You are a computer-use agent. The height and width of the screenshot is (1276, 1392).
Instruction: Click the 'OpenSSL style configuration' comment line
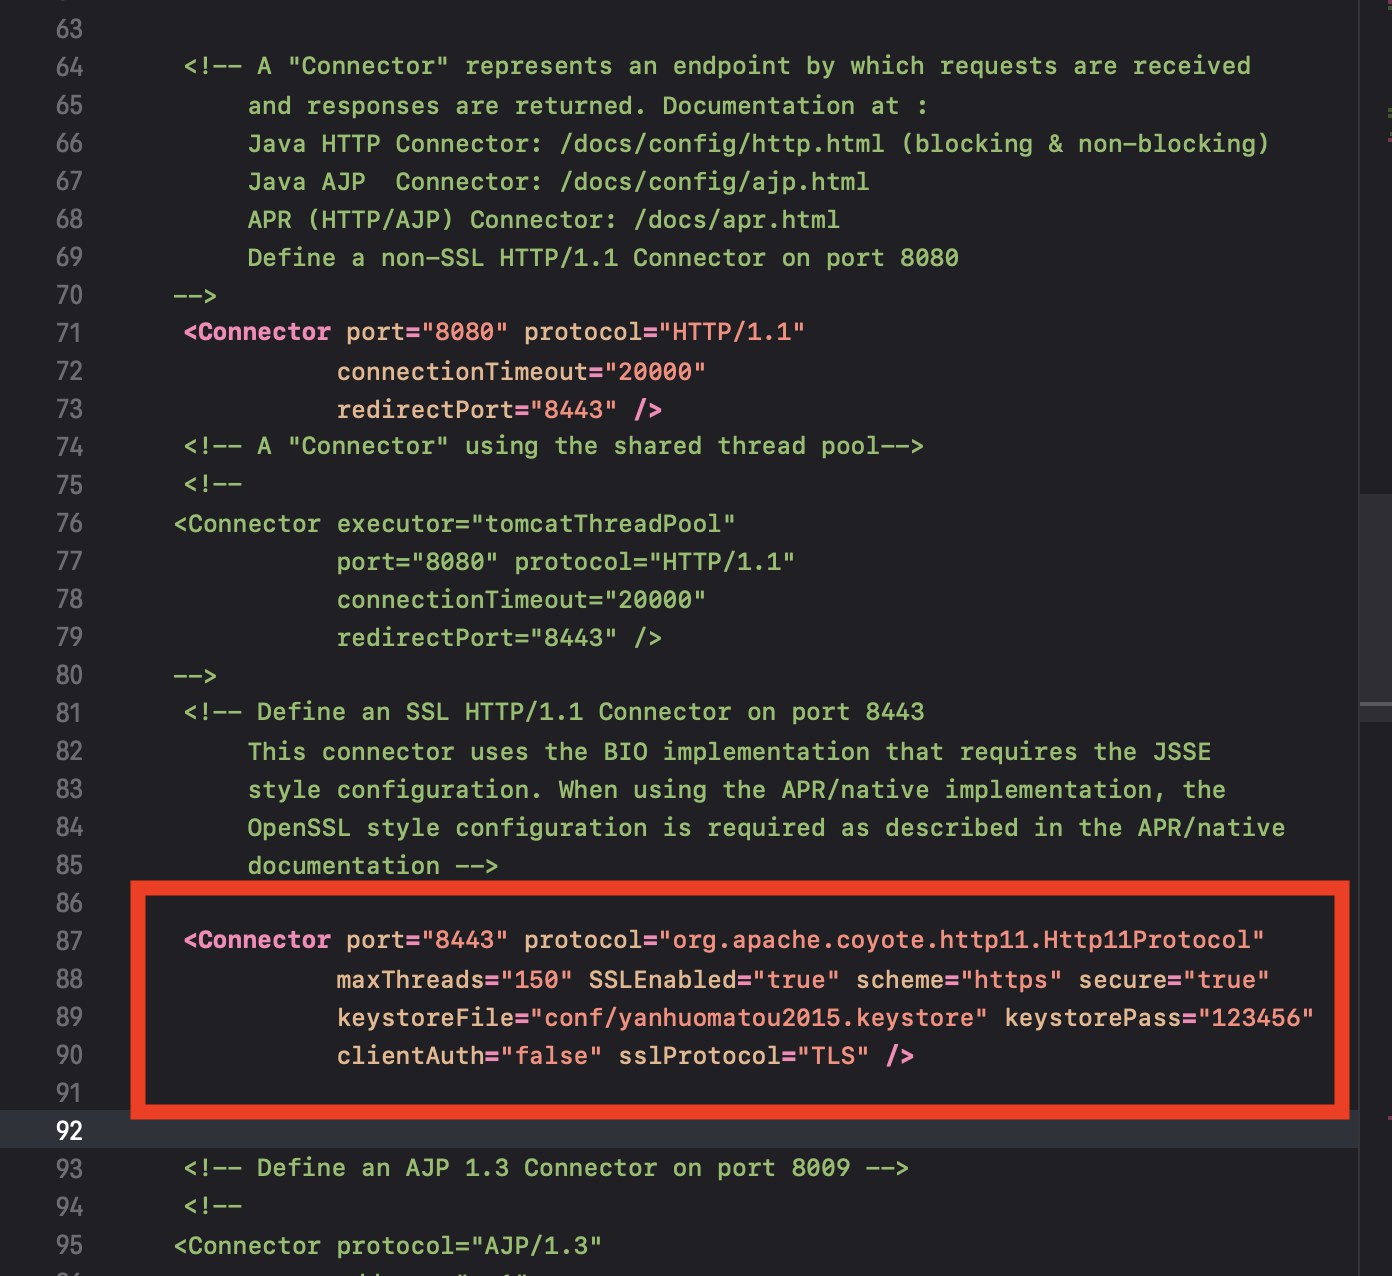(x=766, y=828)
